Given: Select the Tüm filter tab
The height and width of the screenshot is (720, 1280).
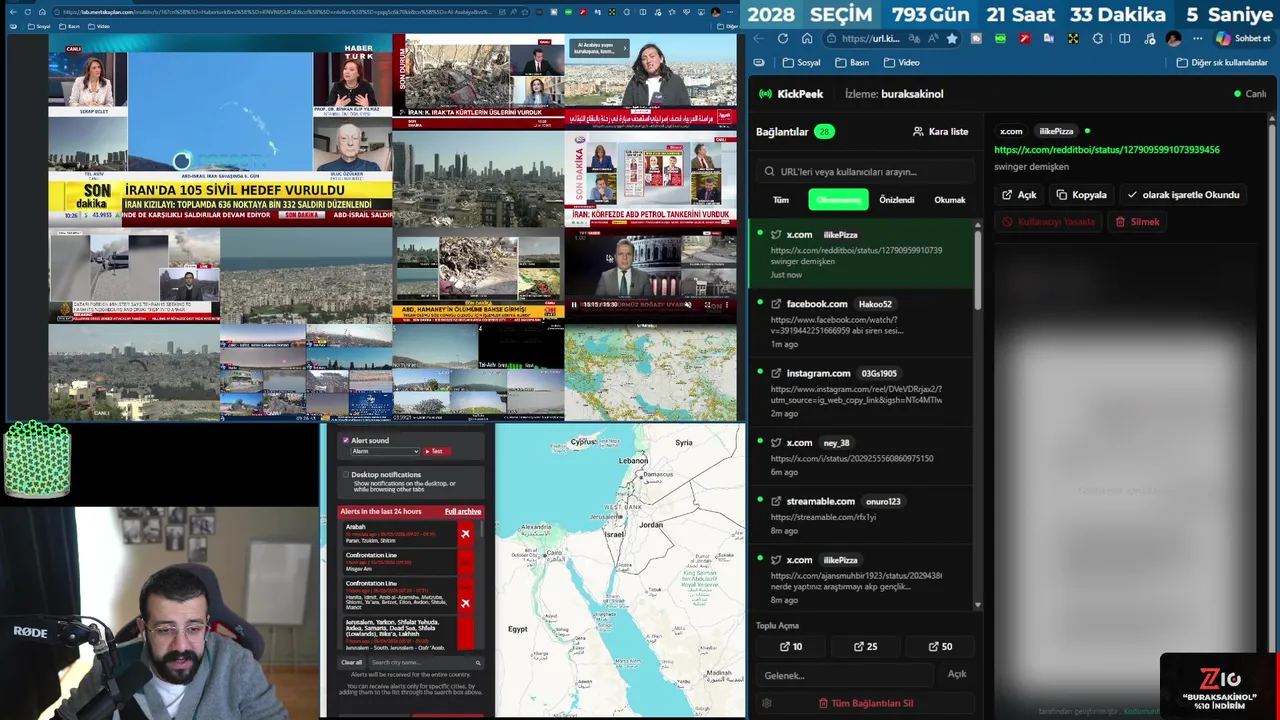Looking at the screenshot, I should click(x=781, y=200).
